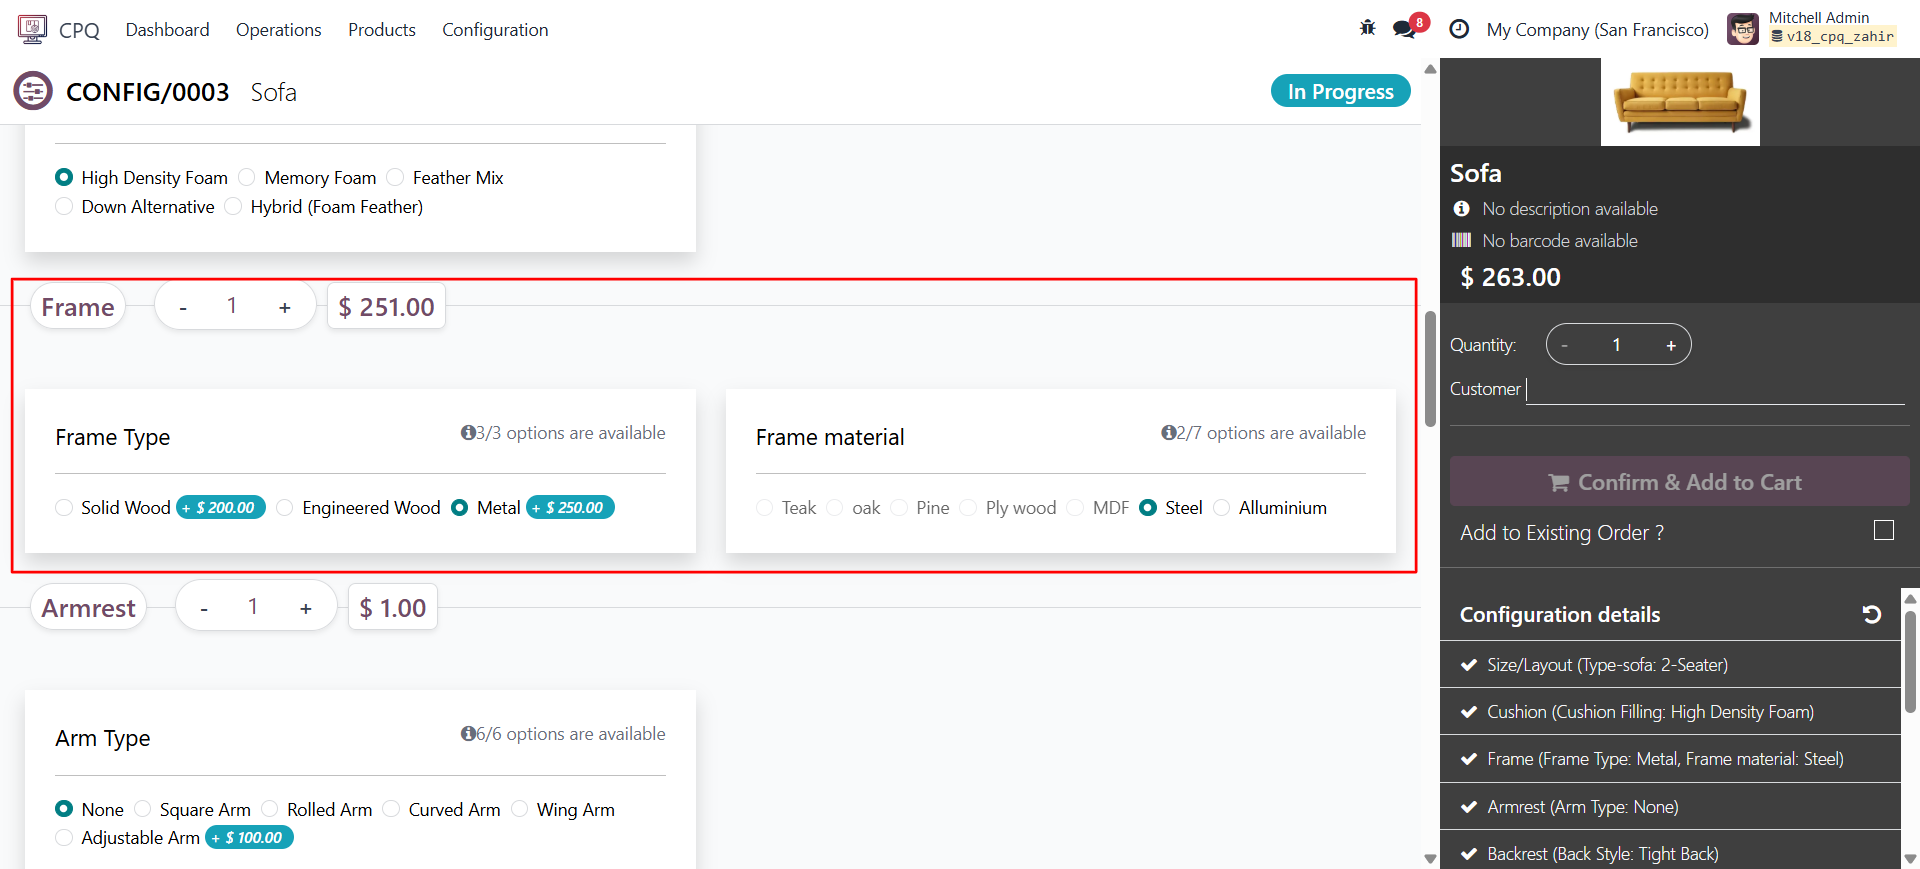Click info icon next to 6/6 options
Viewport: 1920px width, 869px height.
pyautogui.click(x=467, y=733)
